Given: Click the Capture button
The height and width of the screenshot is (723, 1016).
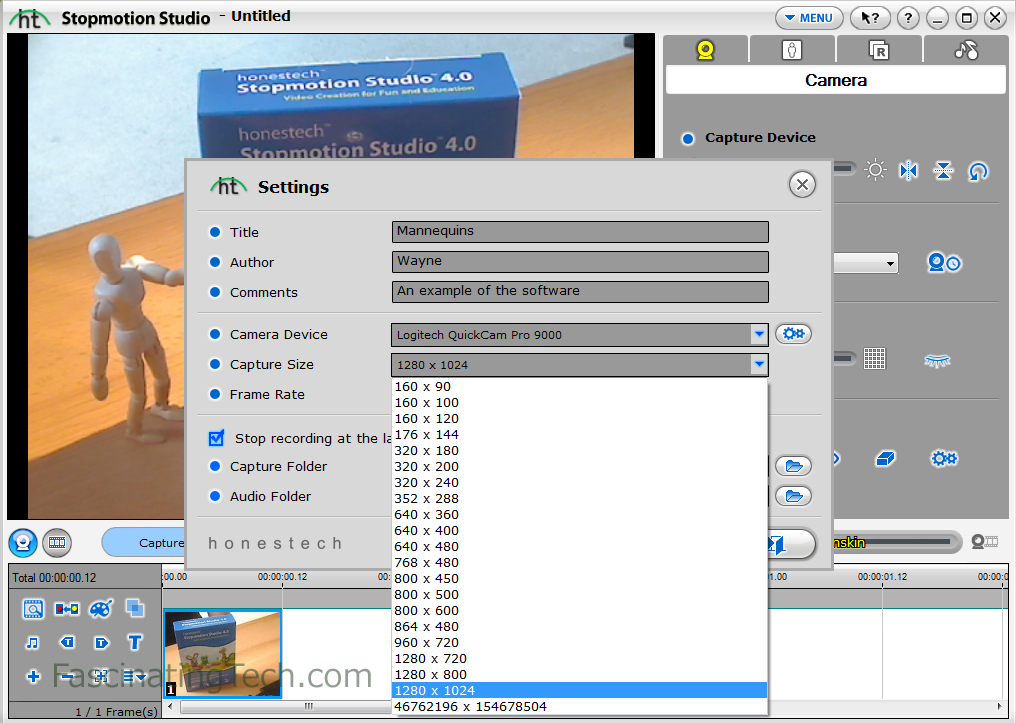Looking at the screenshot, I should tap(144, 542).
